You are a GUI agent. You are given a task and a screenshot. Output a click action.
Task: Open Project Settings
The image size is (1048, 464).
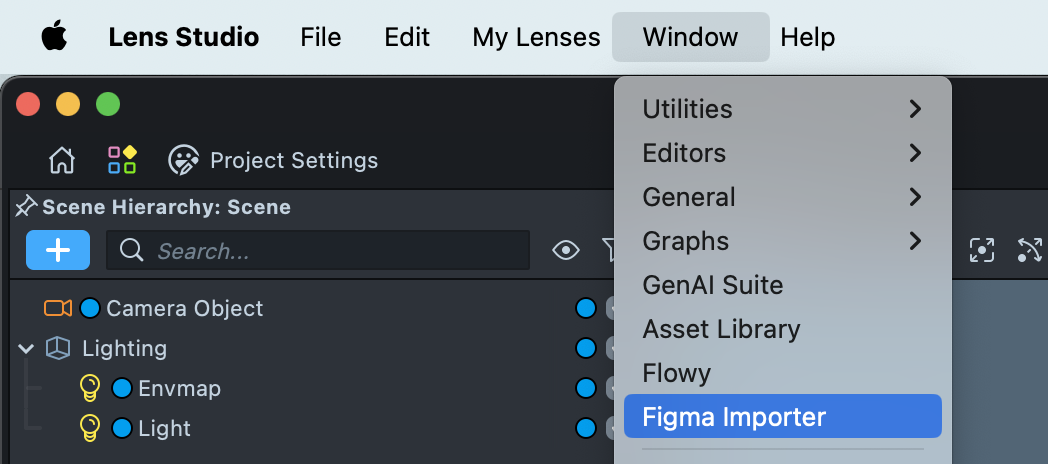pos(273,160)
